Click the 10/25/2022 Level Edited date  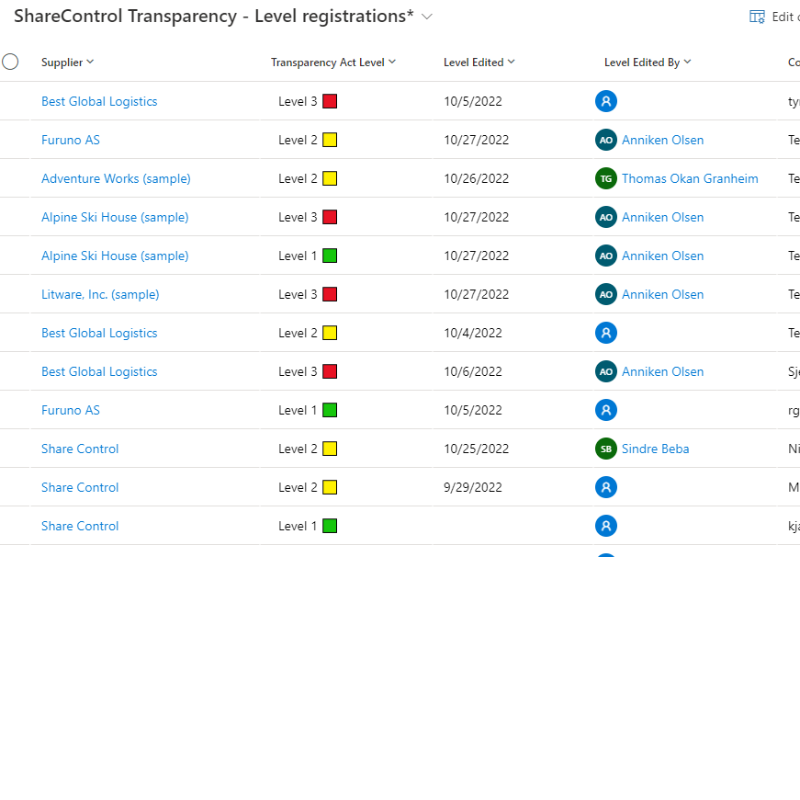[476, 449]
